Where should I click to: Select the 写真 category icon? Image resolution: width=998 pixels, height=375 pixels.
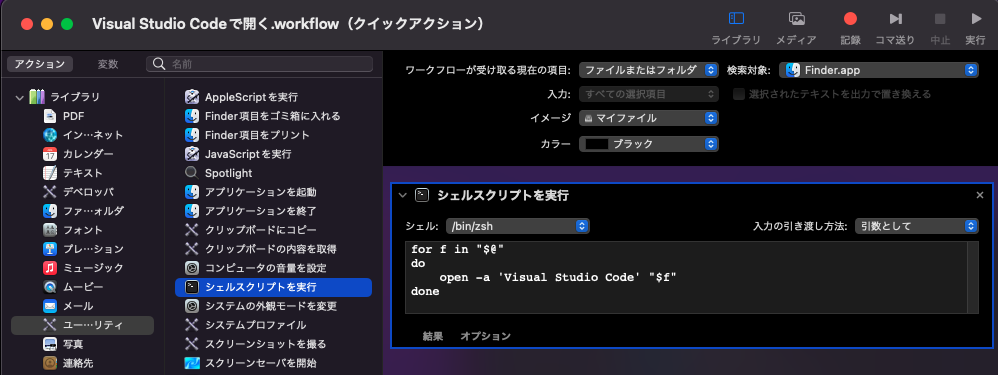click(50, 344)
